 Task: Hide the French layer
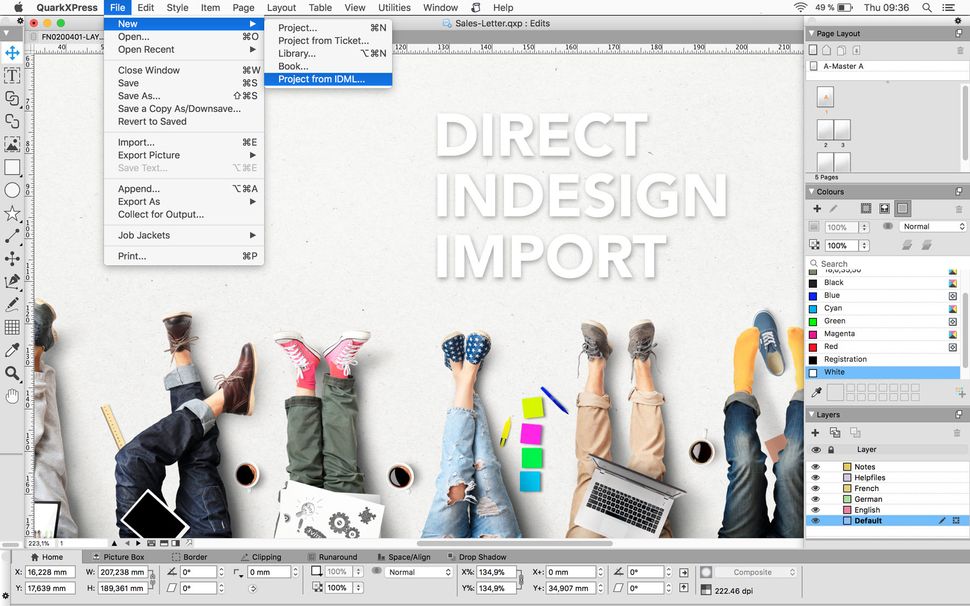(x=815, y=488)
